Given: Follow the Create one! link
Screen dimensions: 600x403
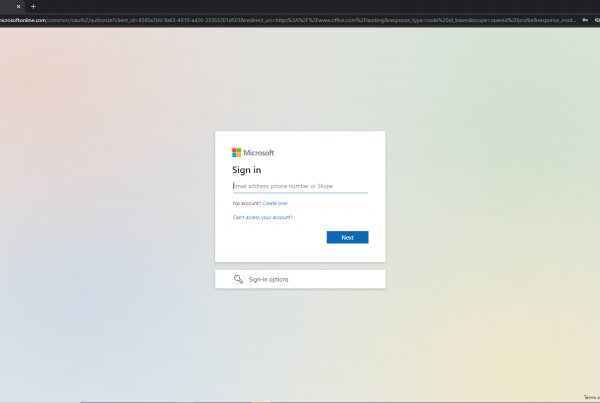Looking at the screenshot, I should 275,203.
